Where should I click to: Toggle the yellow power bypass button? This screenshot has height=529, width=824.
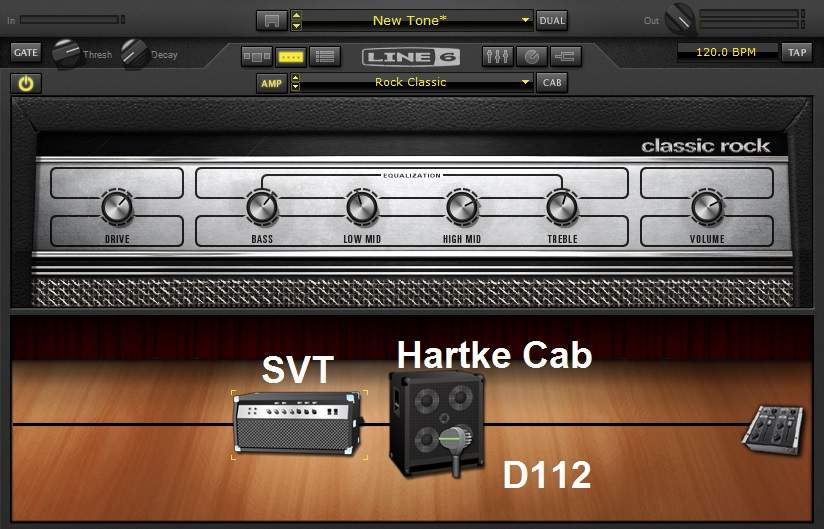point(26,84)
